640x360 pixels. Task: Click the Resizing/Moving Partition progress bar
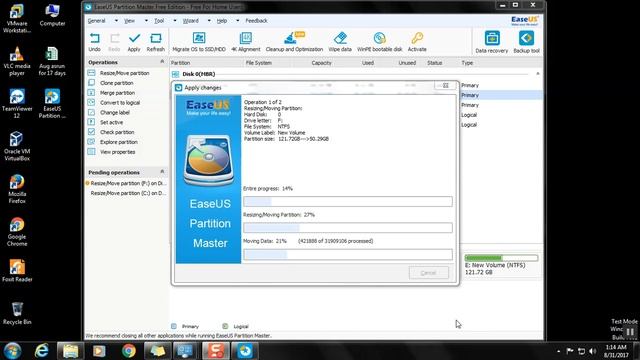point(348,227)
